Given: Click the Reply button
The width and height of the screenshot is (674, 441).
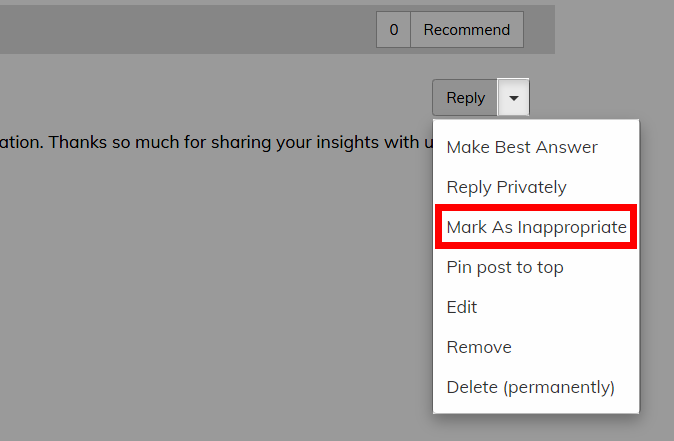Looking at the screenshot, I should pos(465,98).
